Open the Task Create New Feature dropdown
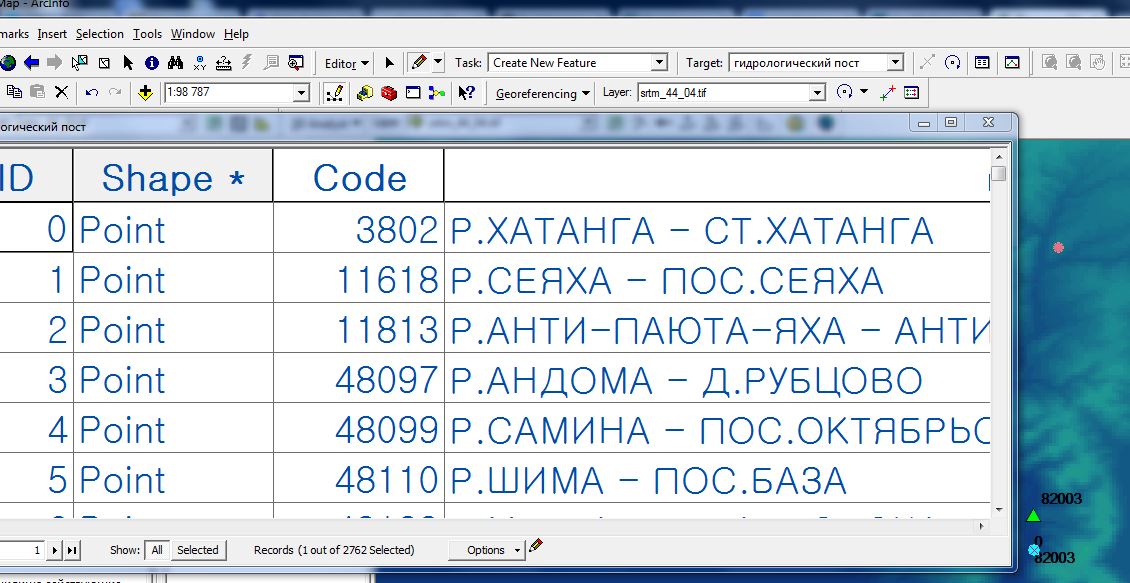Screen dimensions: 1130x583 coord(659,63)
